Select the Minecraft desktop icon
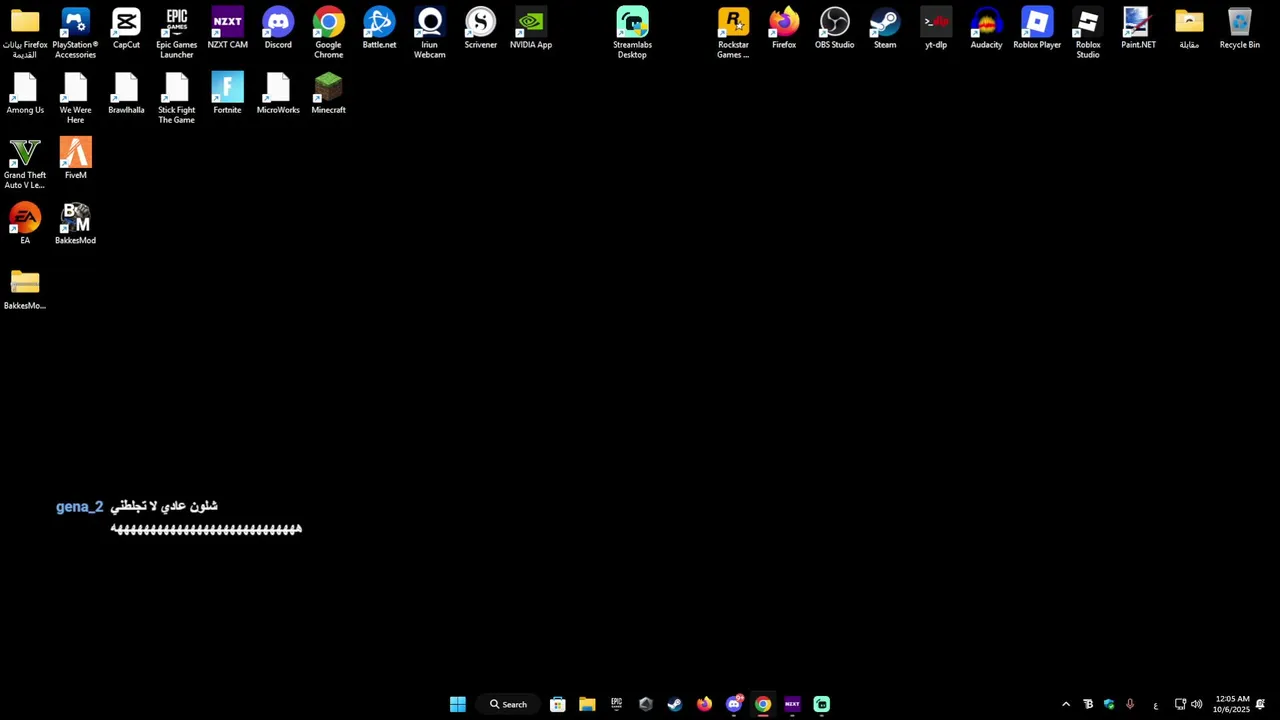 [328, 93]
